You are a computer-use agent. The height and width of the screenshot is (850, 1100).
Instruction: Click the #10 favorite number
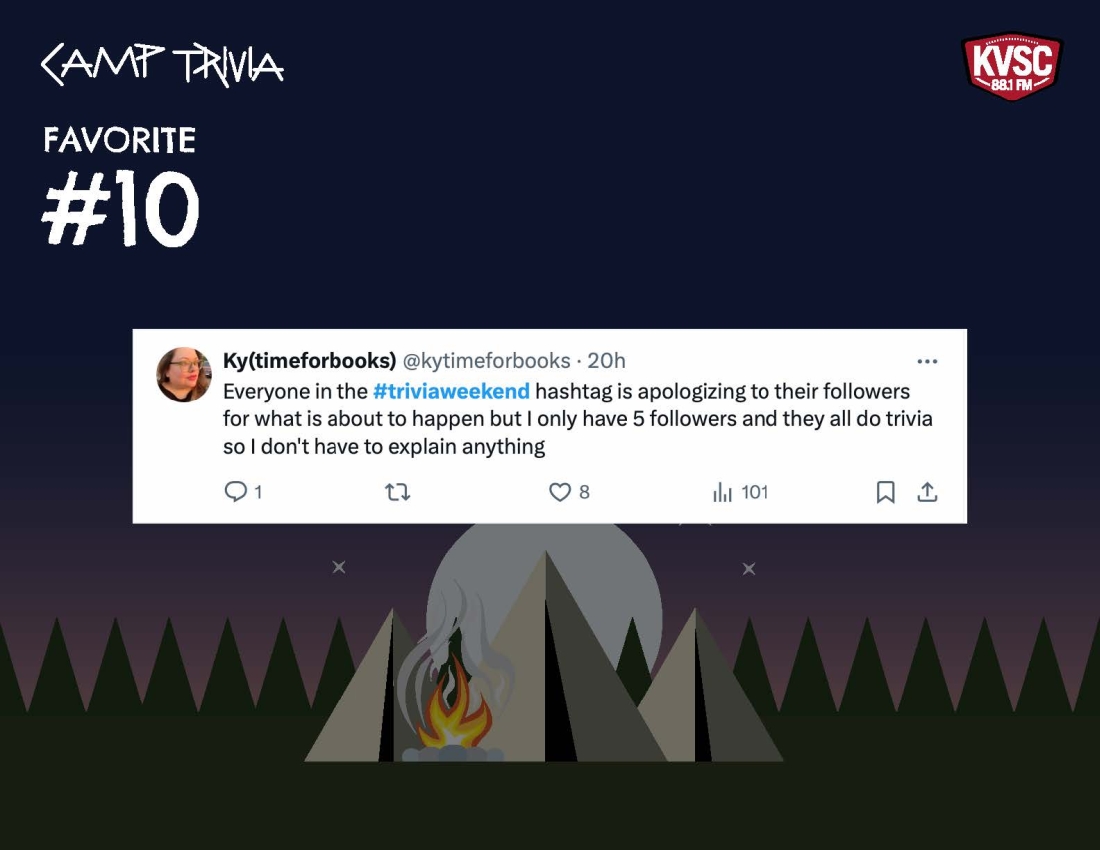(121, 208)
